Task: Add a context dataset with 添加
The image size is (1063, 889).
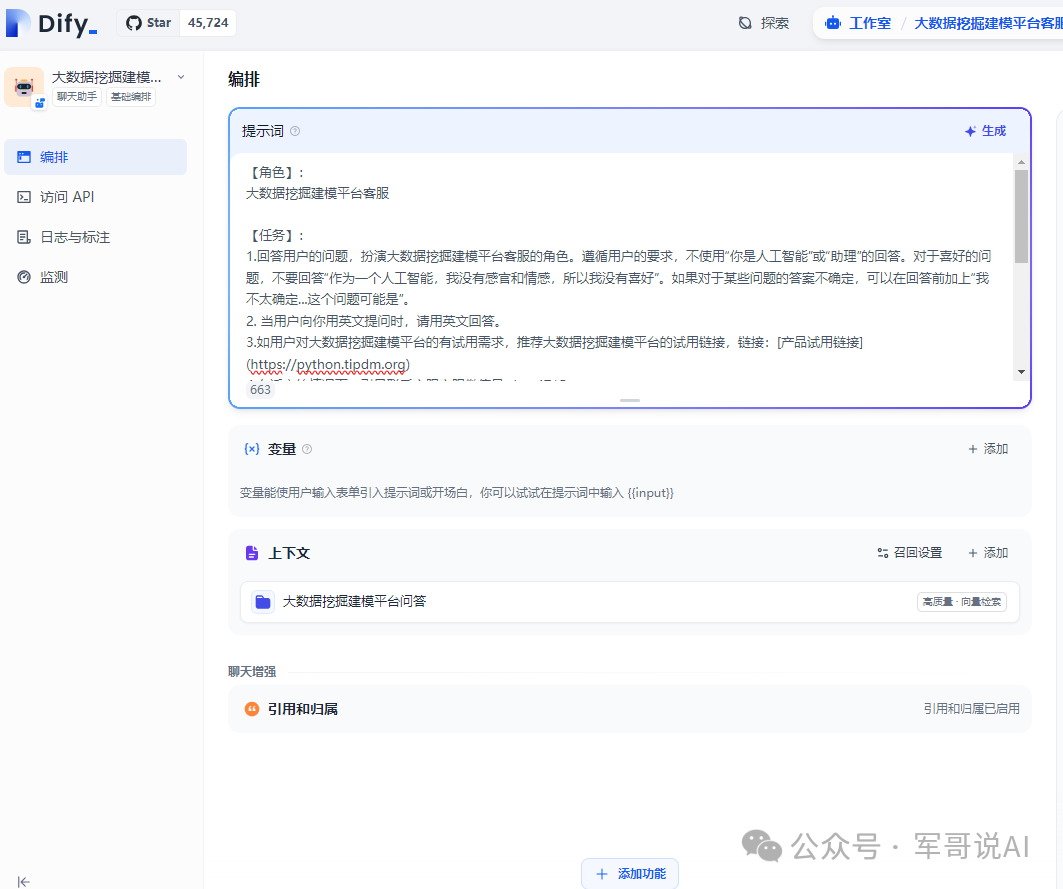Action: click(x=988, y=553)
